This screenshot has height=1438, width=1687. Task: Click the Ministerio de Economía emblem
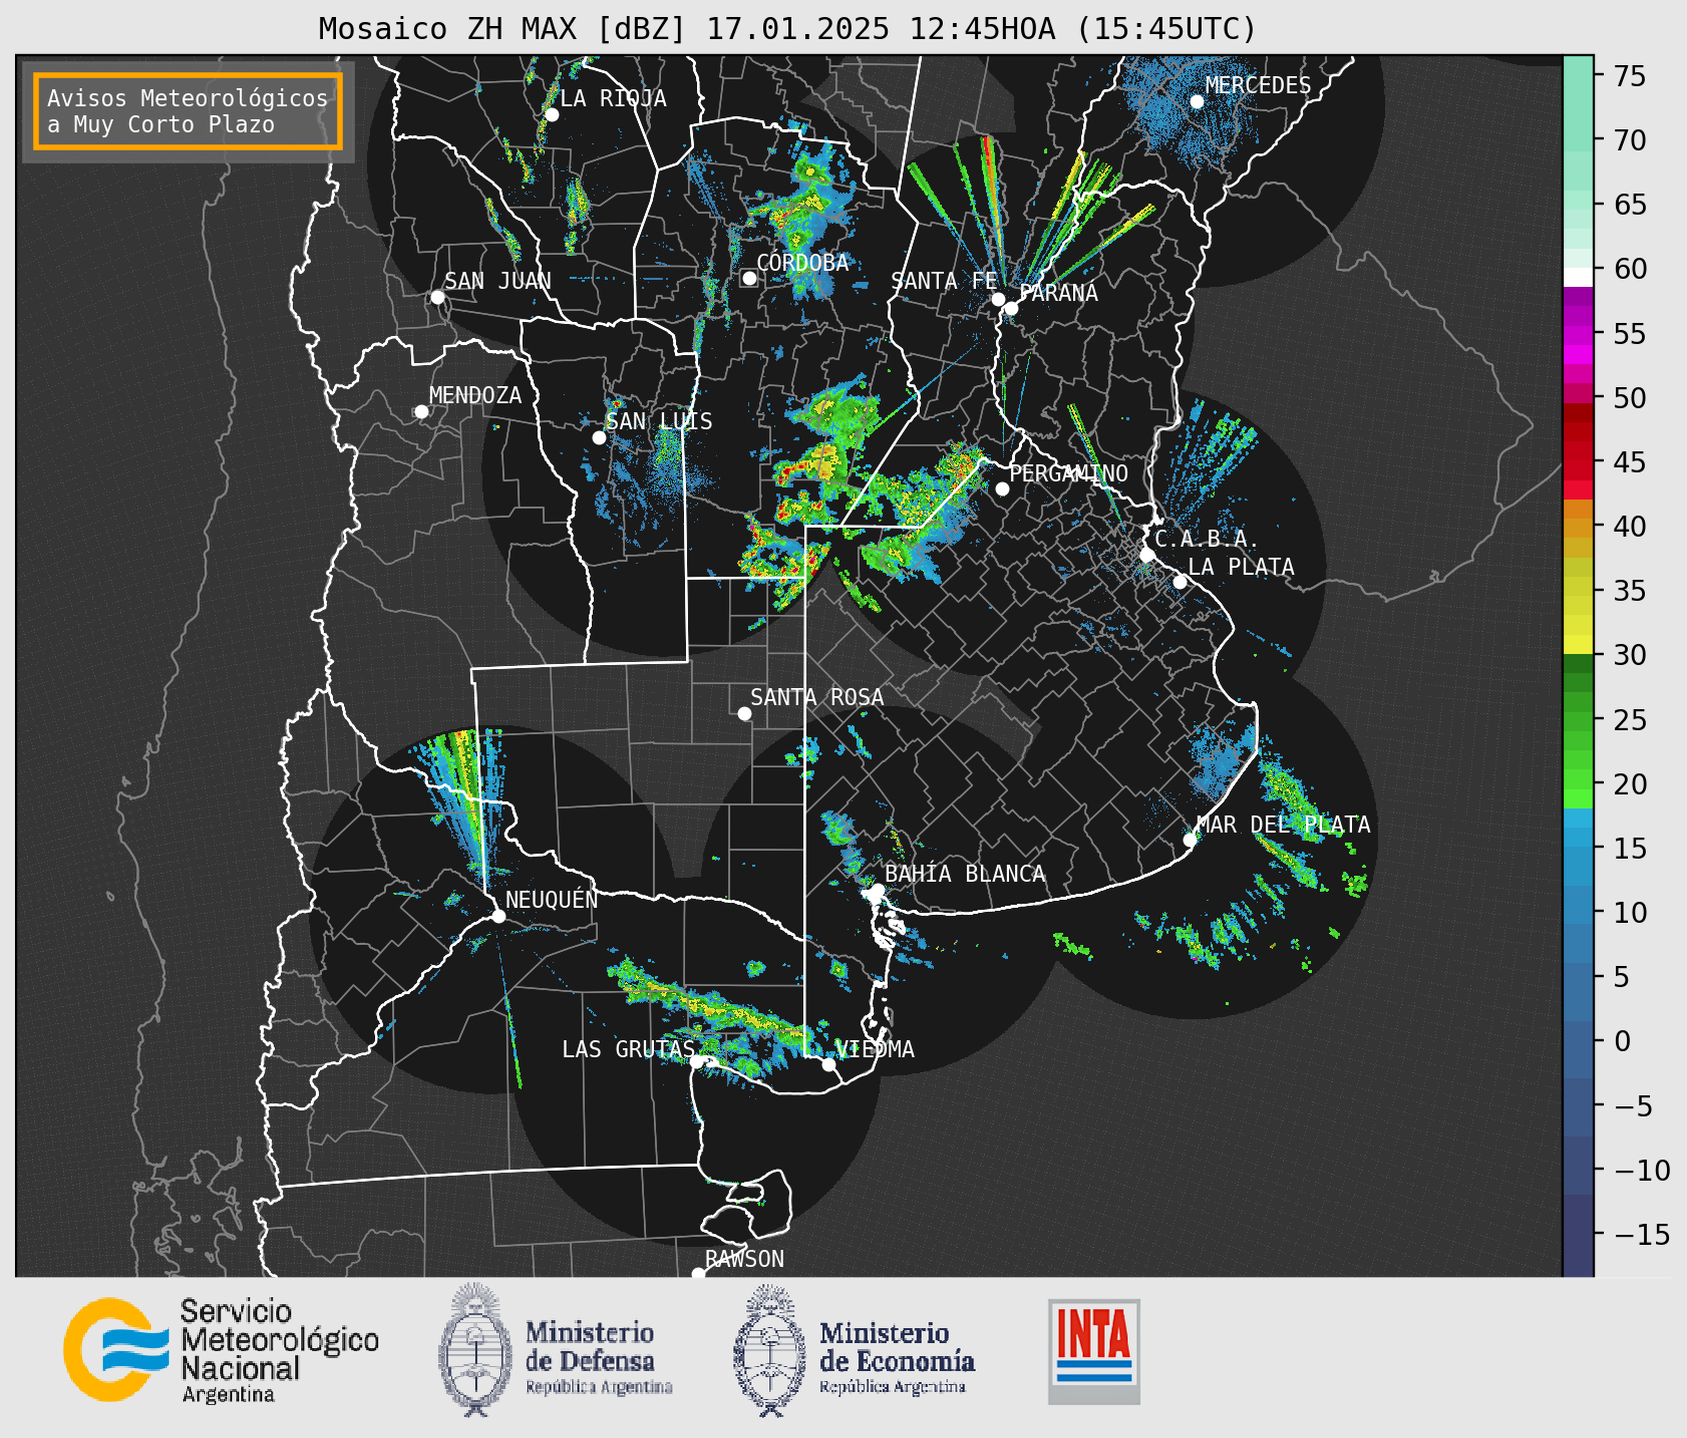(769, 1349)
